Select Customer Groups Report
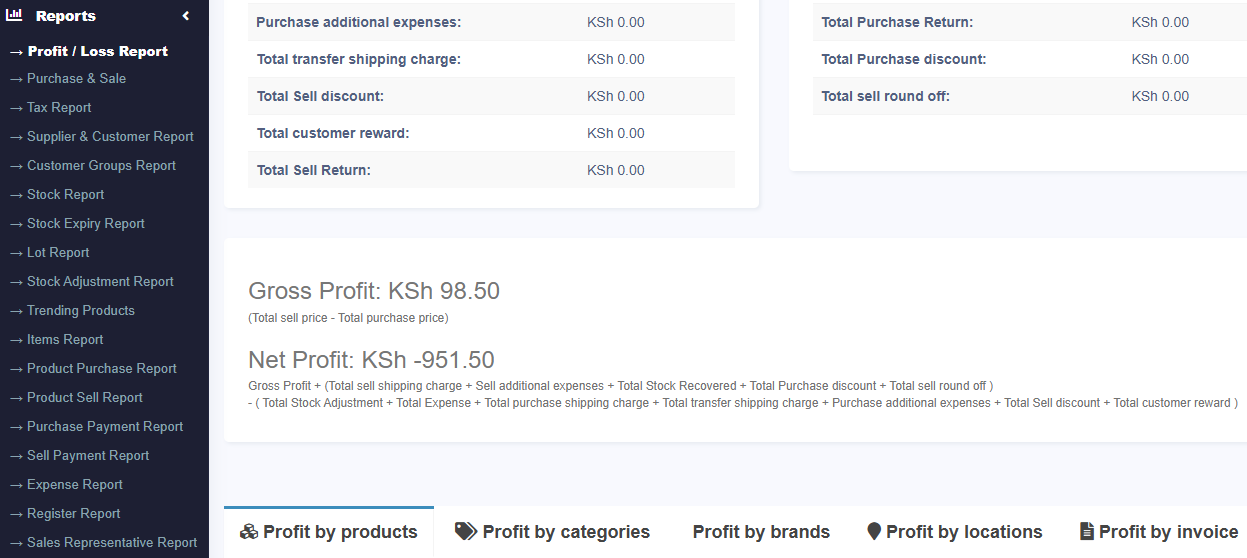Image resolution: width=1247 pixels, height=558 pixels. tap(92, 165)
